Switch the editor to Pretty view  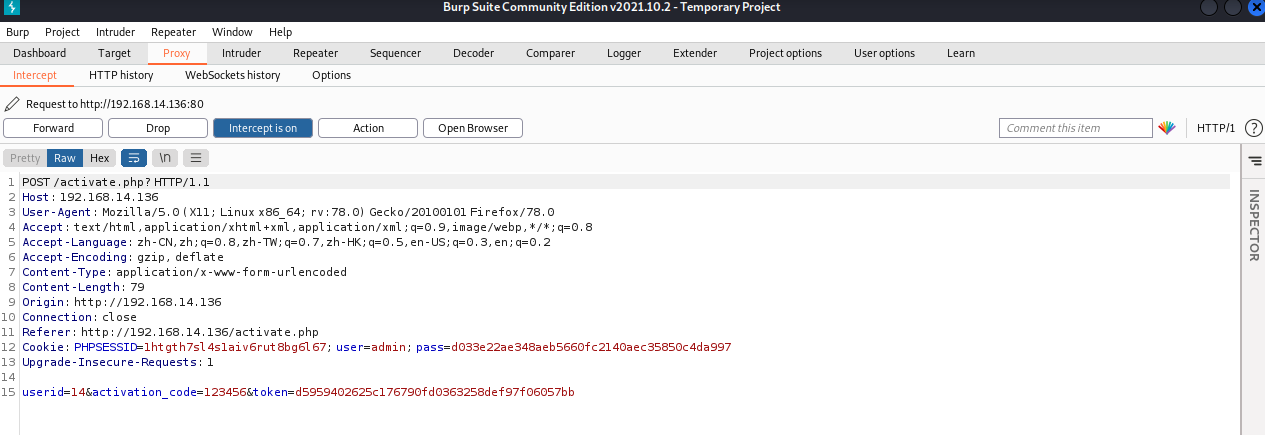coord(25,158)
